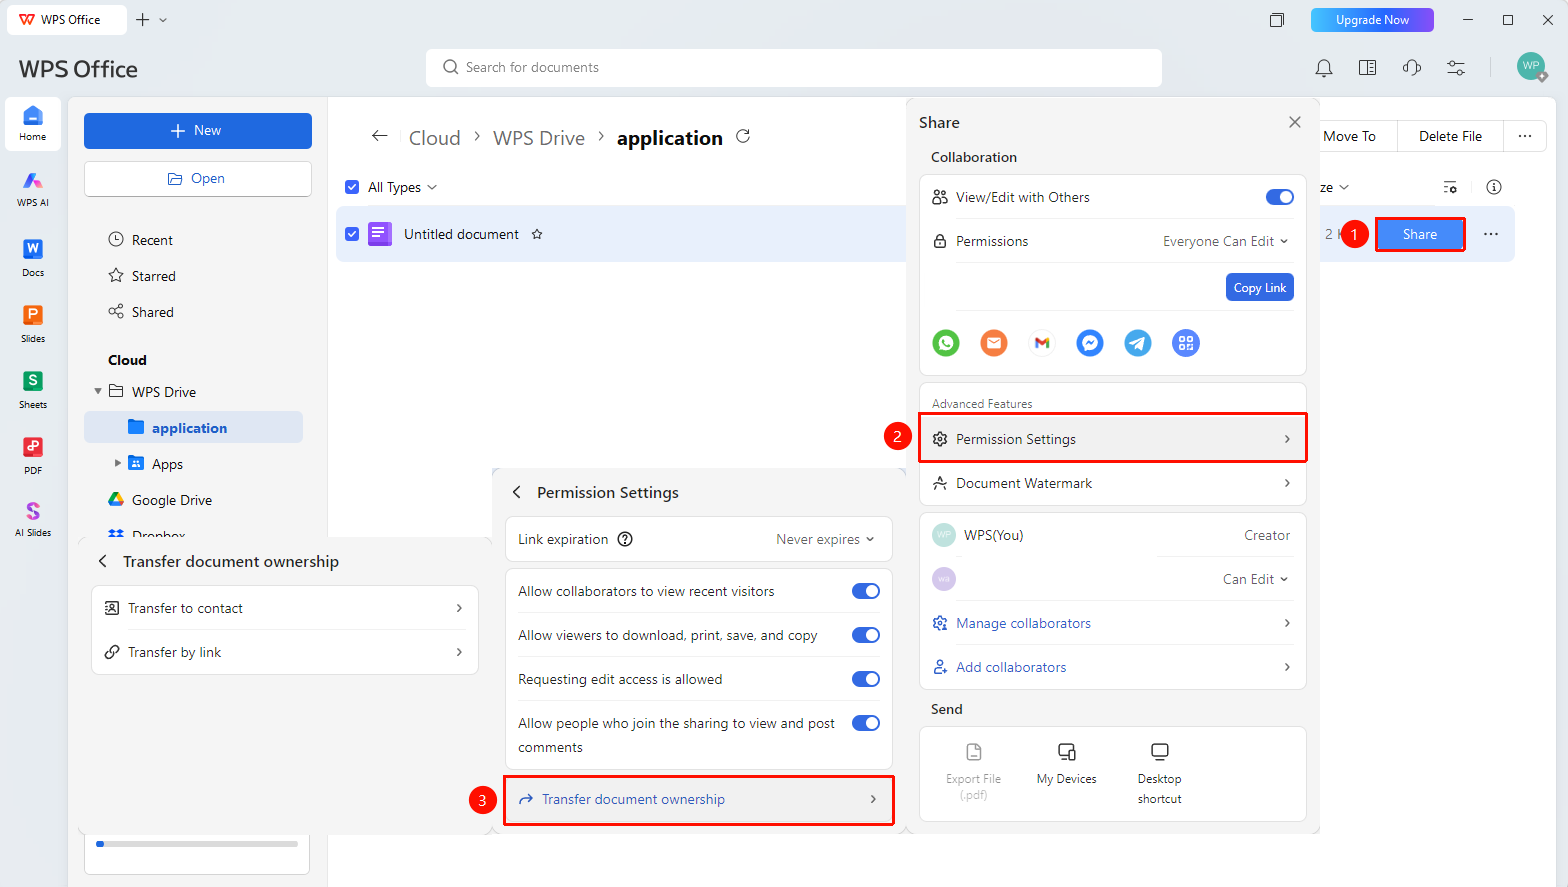Star the Untitled document
The width and height of the screenshot is (1568, 887).
(x=537, y=234)
